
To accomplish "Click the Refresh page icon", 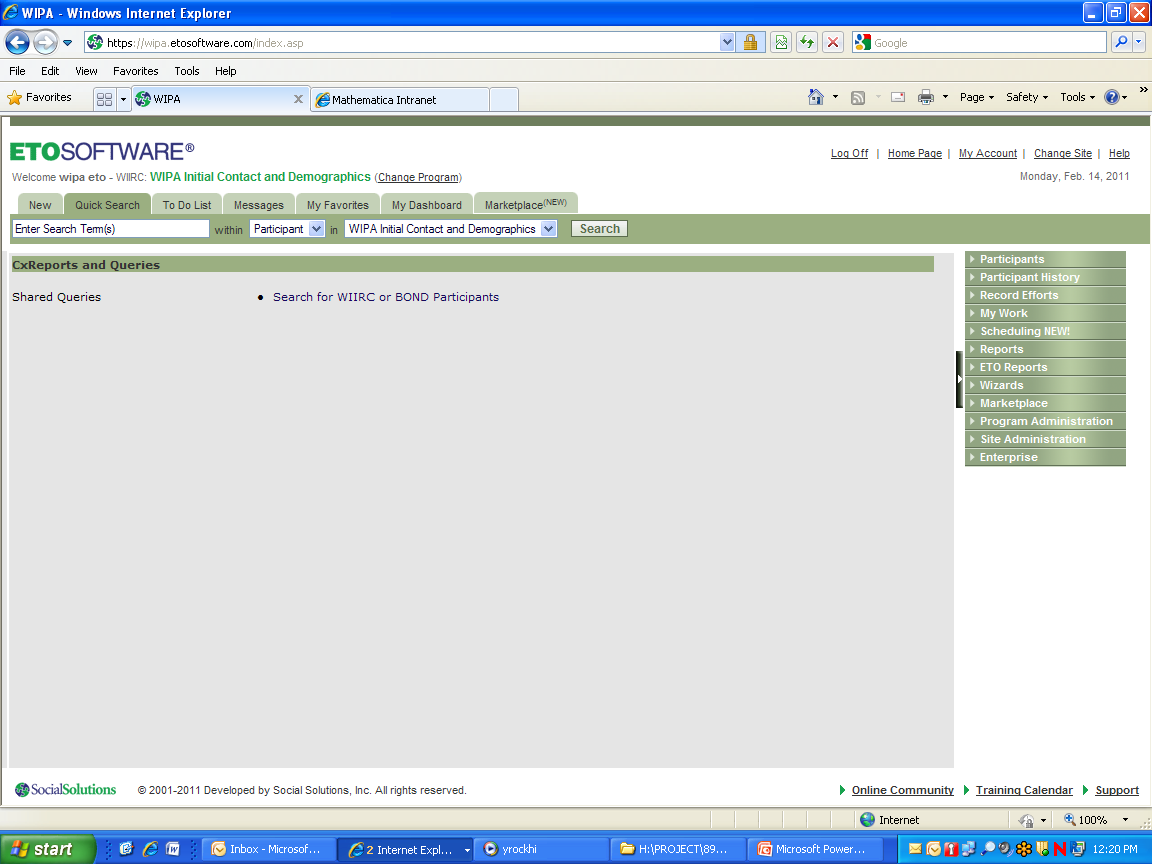I will (x=807, y=43).
